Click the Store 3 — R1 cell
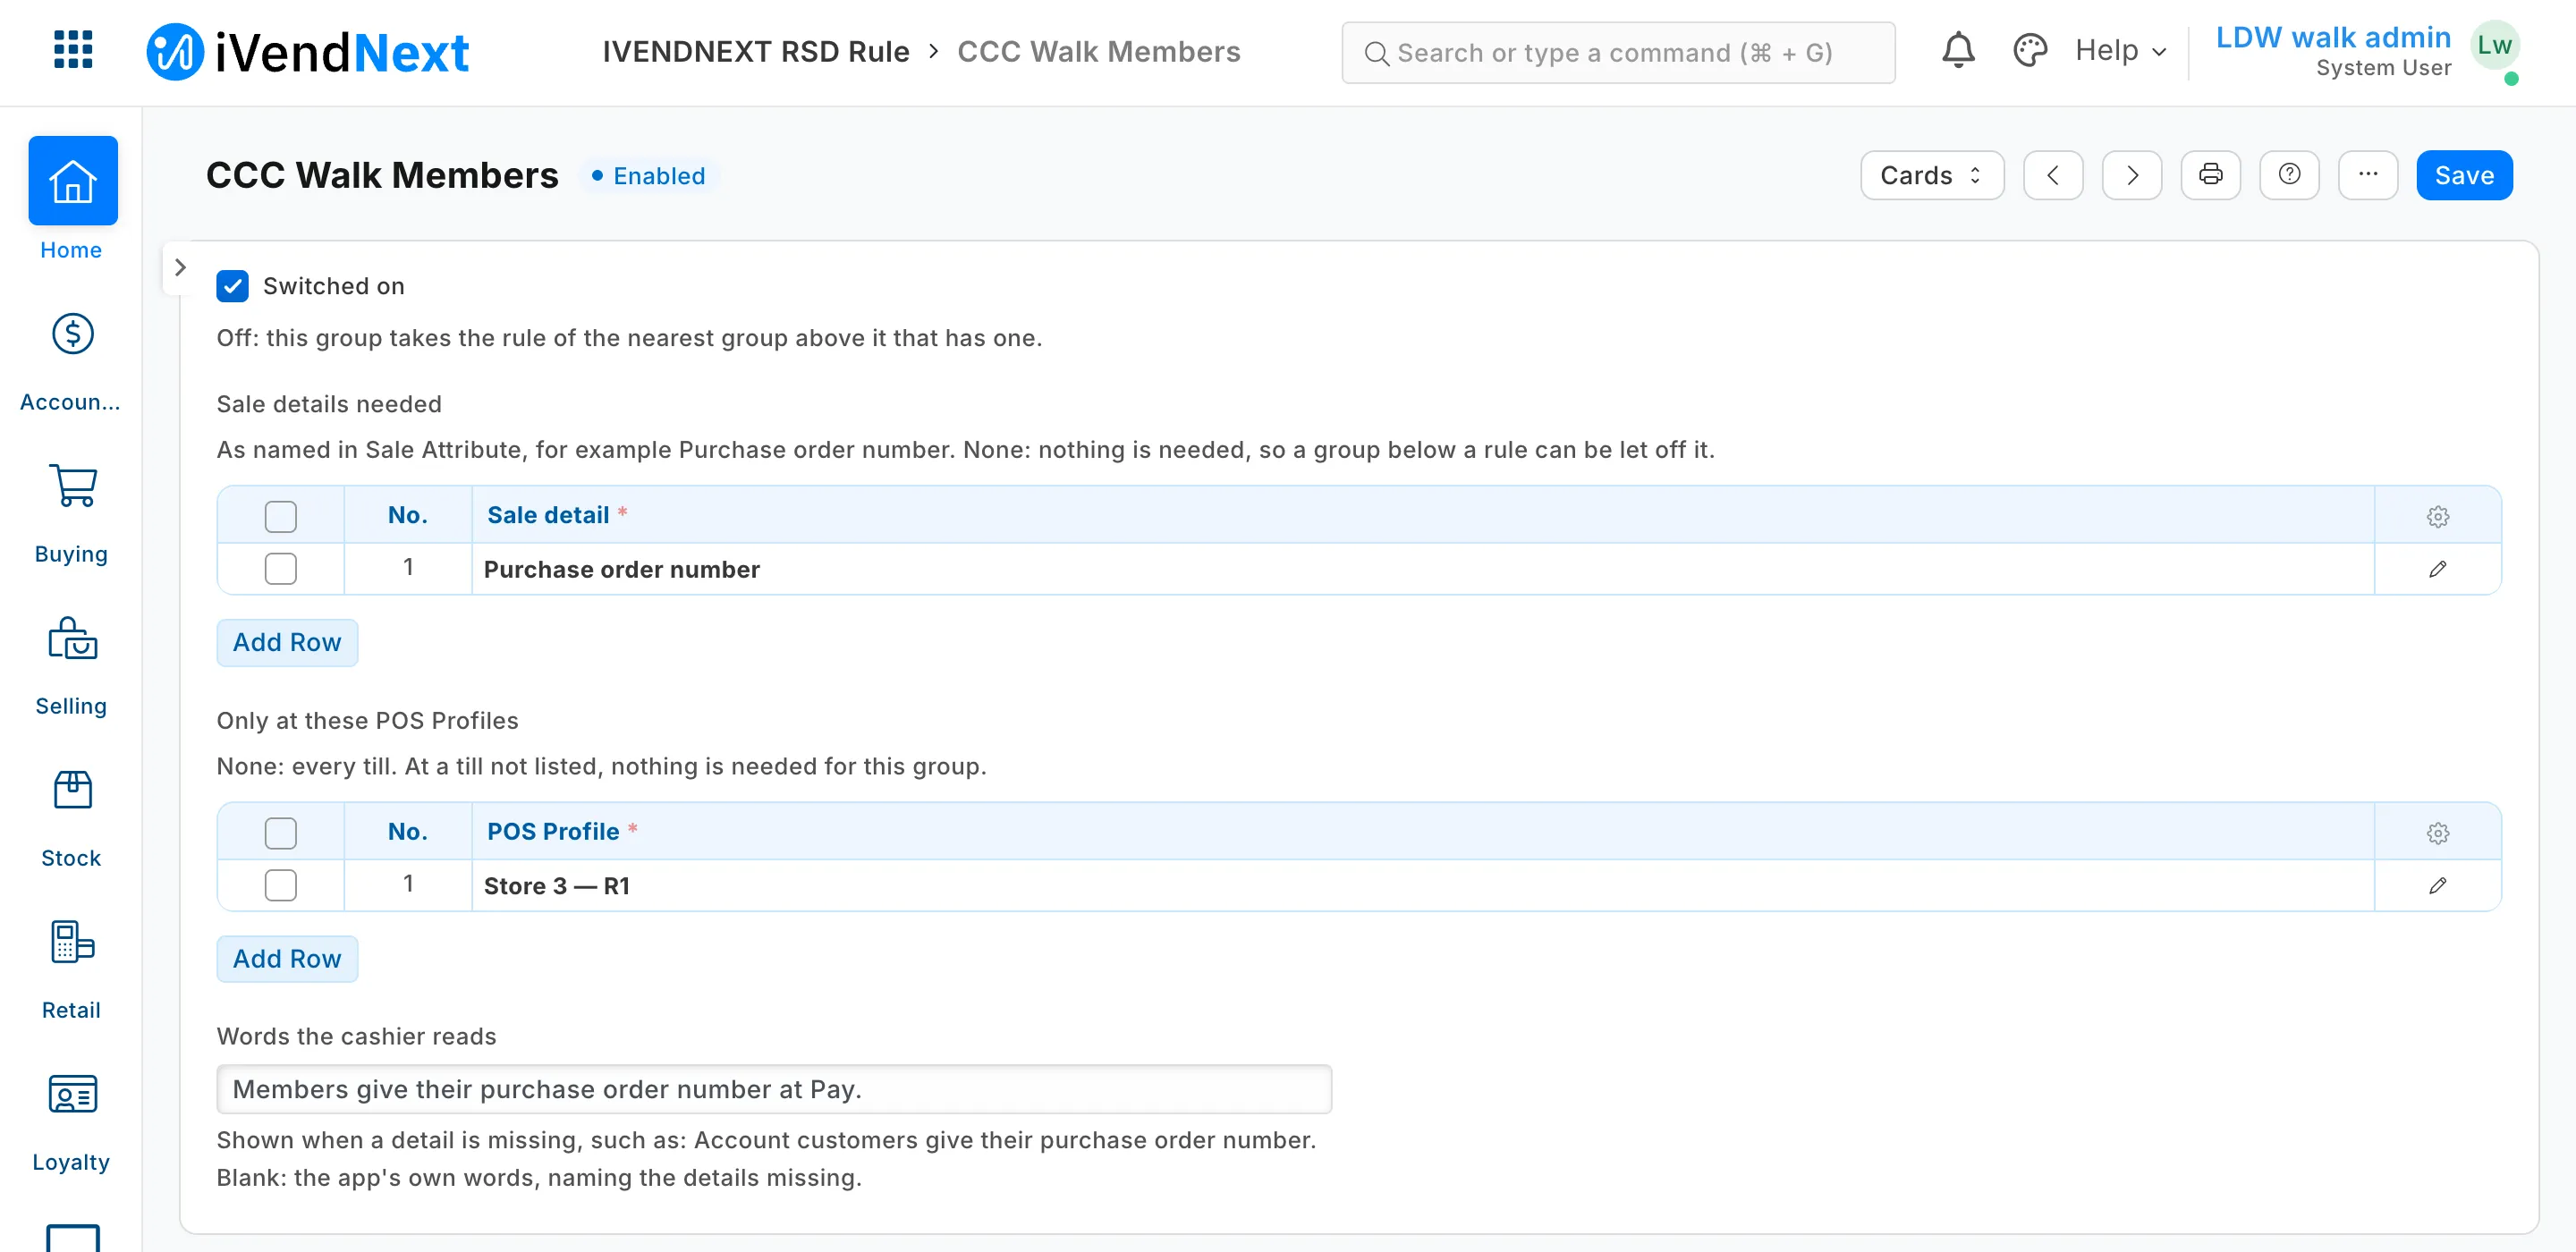This screenshot has width=2576, height=1252. [1422, 885]
